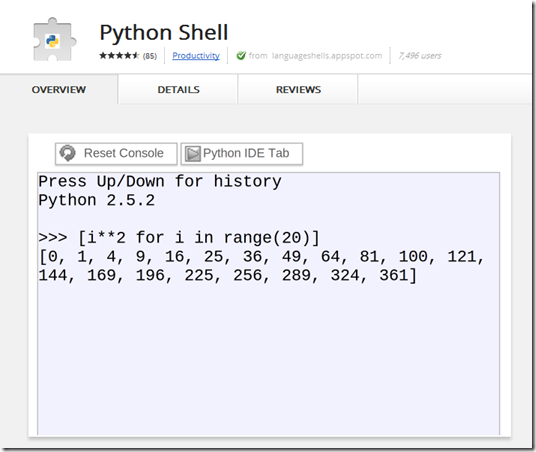Click the green verified checkmark icon

point(241,55)
